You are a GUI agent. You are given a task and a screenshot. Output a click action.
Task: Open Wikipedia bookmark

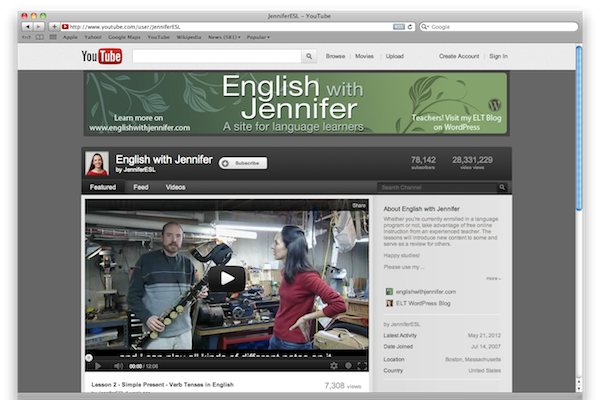pyautogui.click(x=189, y=37)
